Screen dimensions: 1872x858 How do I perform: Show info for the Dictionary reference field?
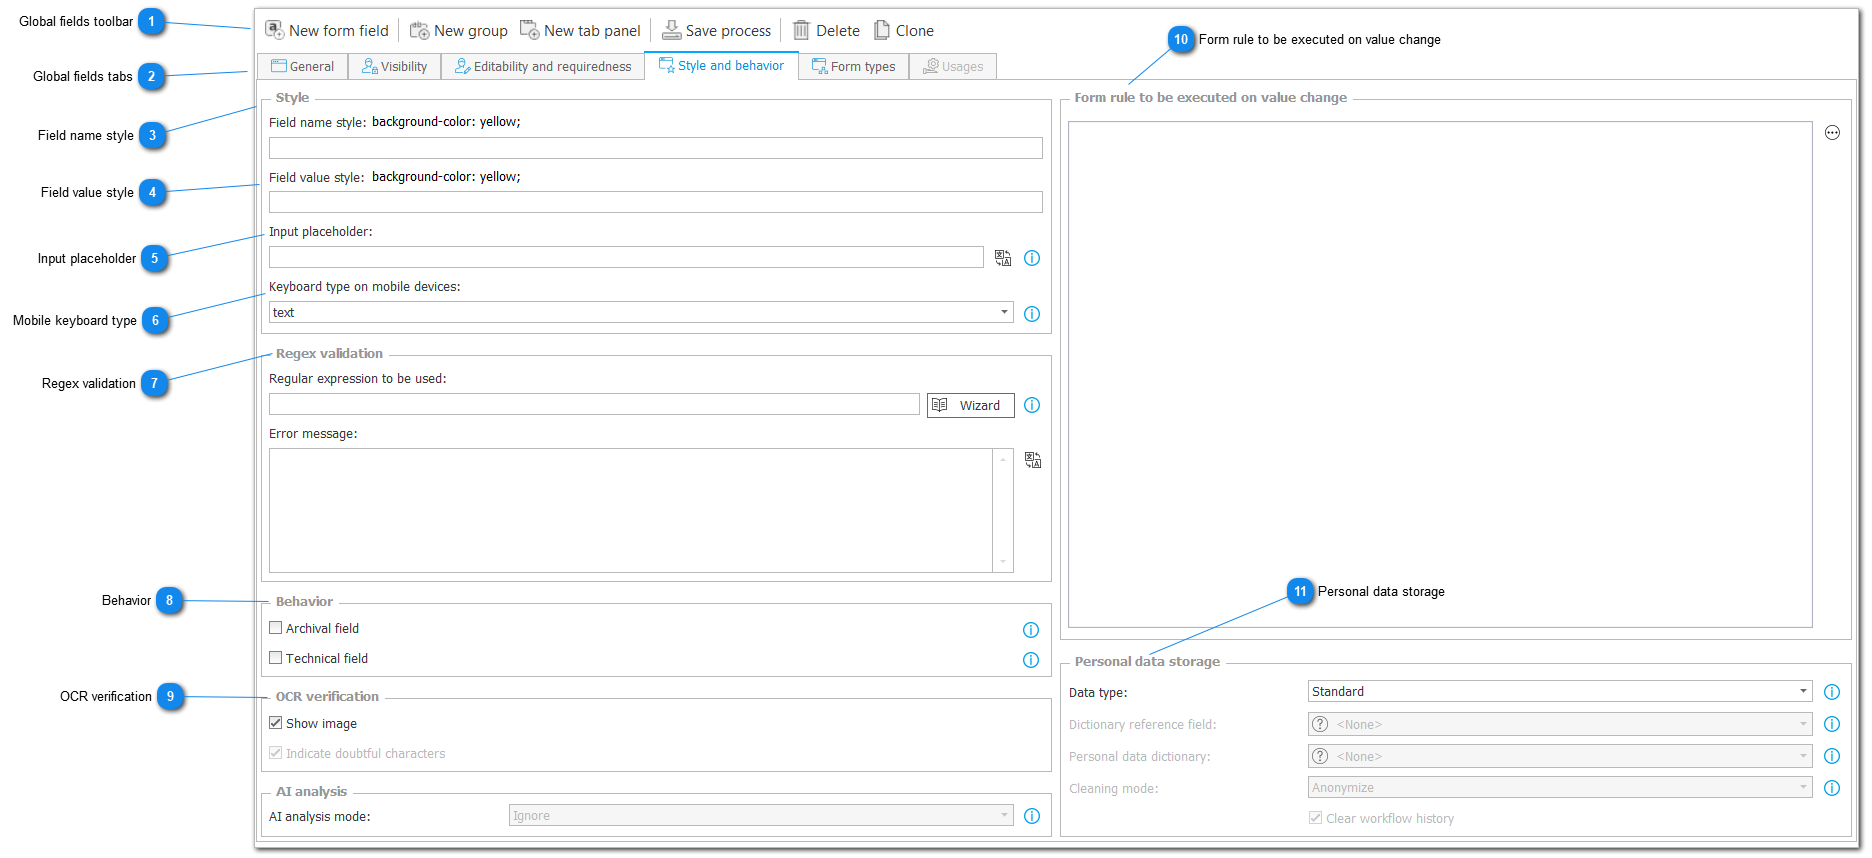coord(1832,724)
